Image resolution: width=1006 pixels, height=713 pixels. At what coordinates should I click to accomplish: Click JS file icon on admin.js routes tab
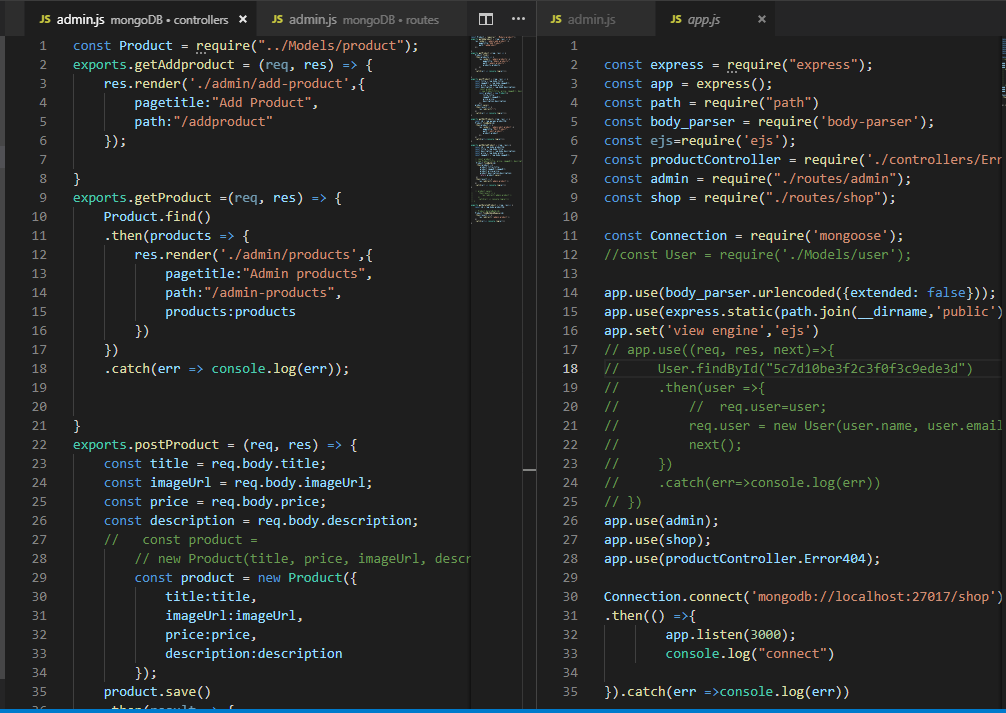click(277, 19)
